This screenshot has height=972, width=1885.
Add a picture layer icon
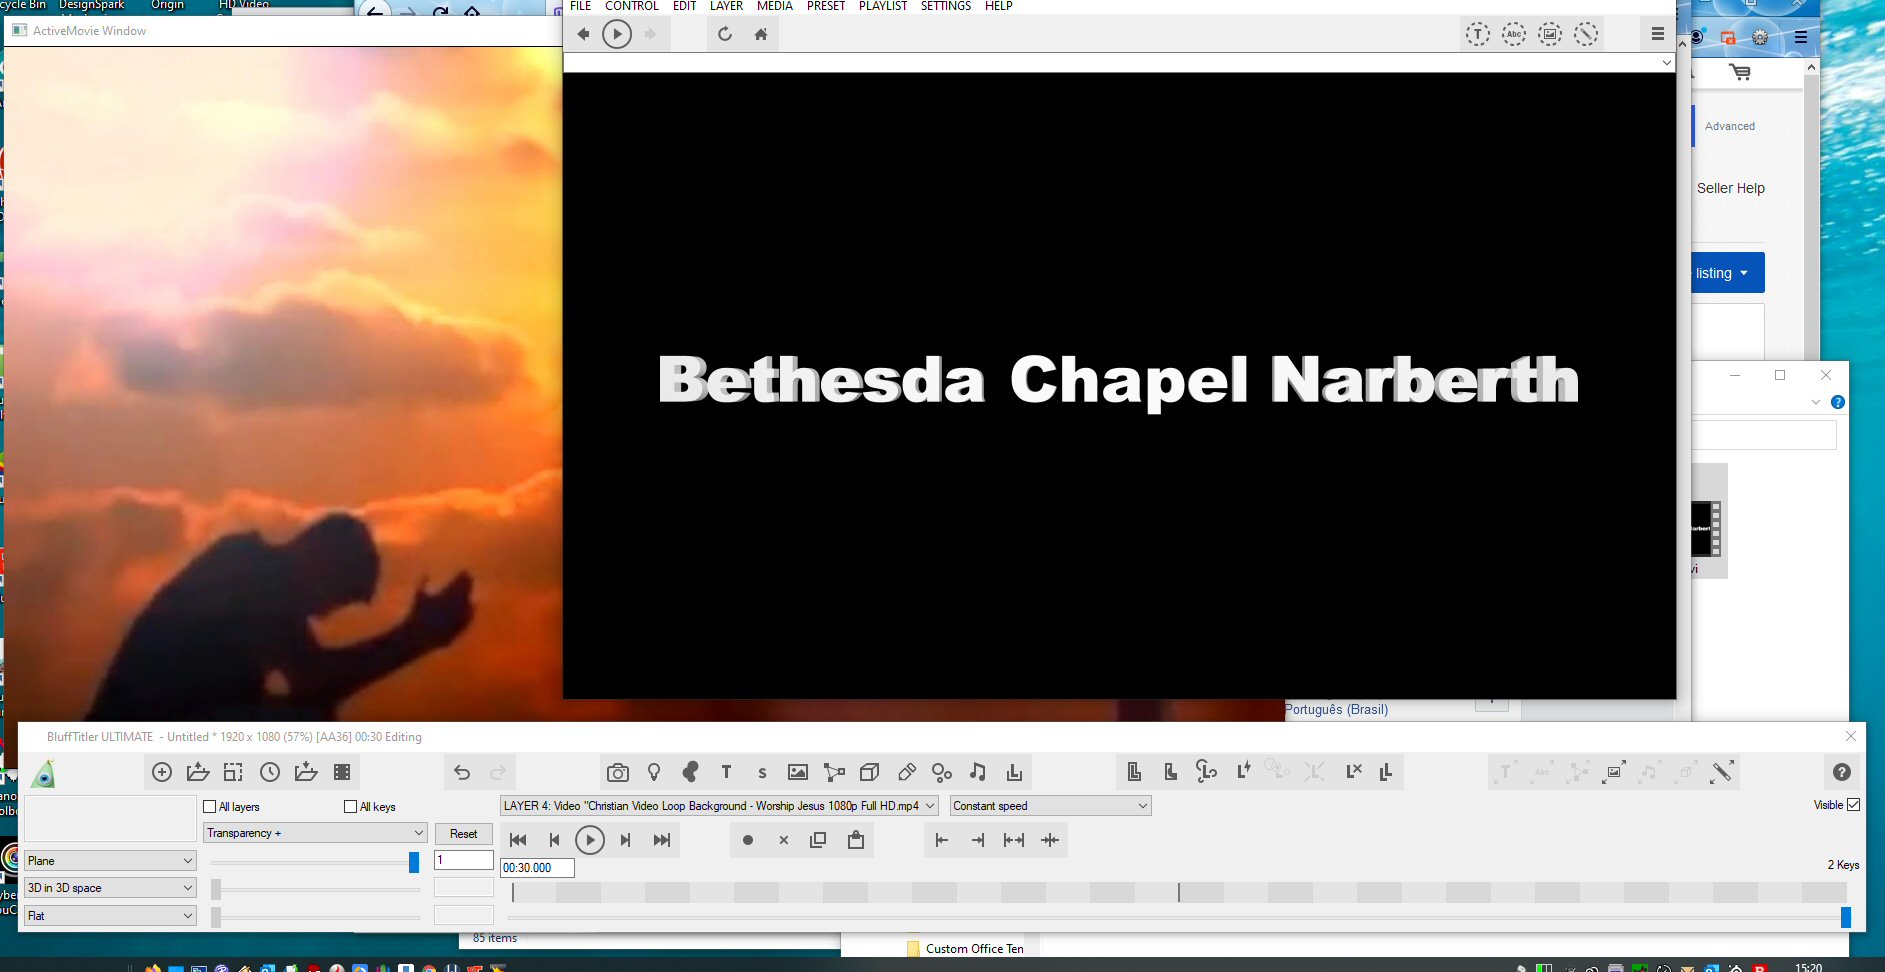tap(798, 772)
